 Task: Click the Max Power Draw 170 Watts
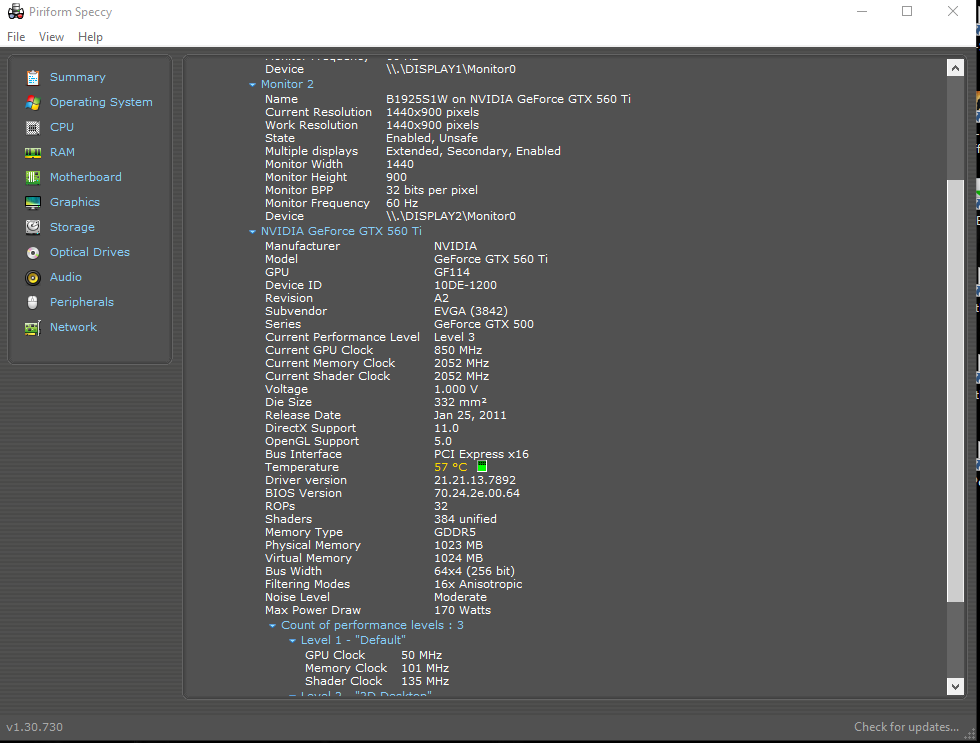click(x=462, y=610)
